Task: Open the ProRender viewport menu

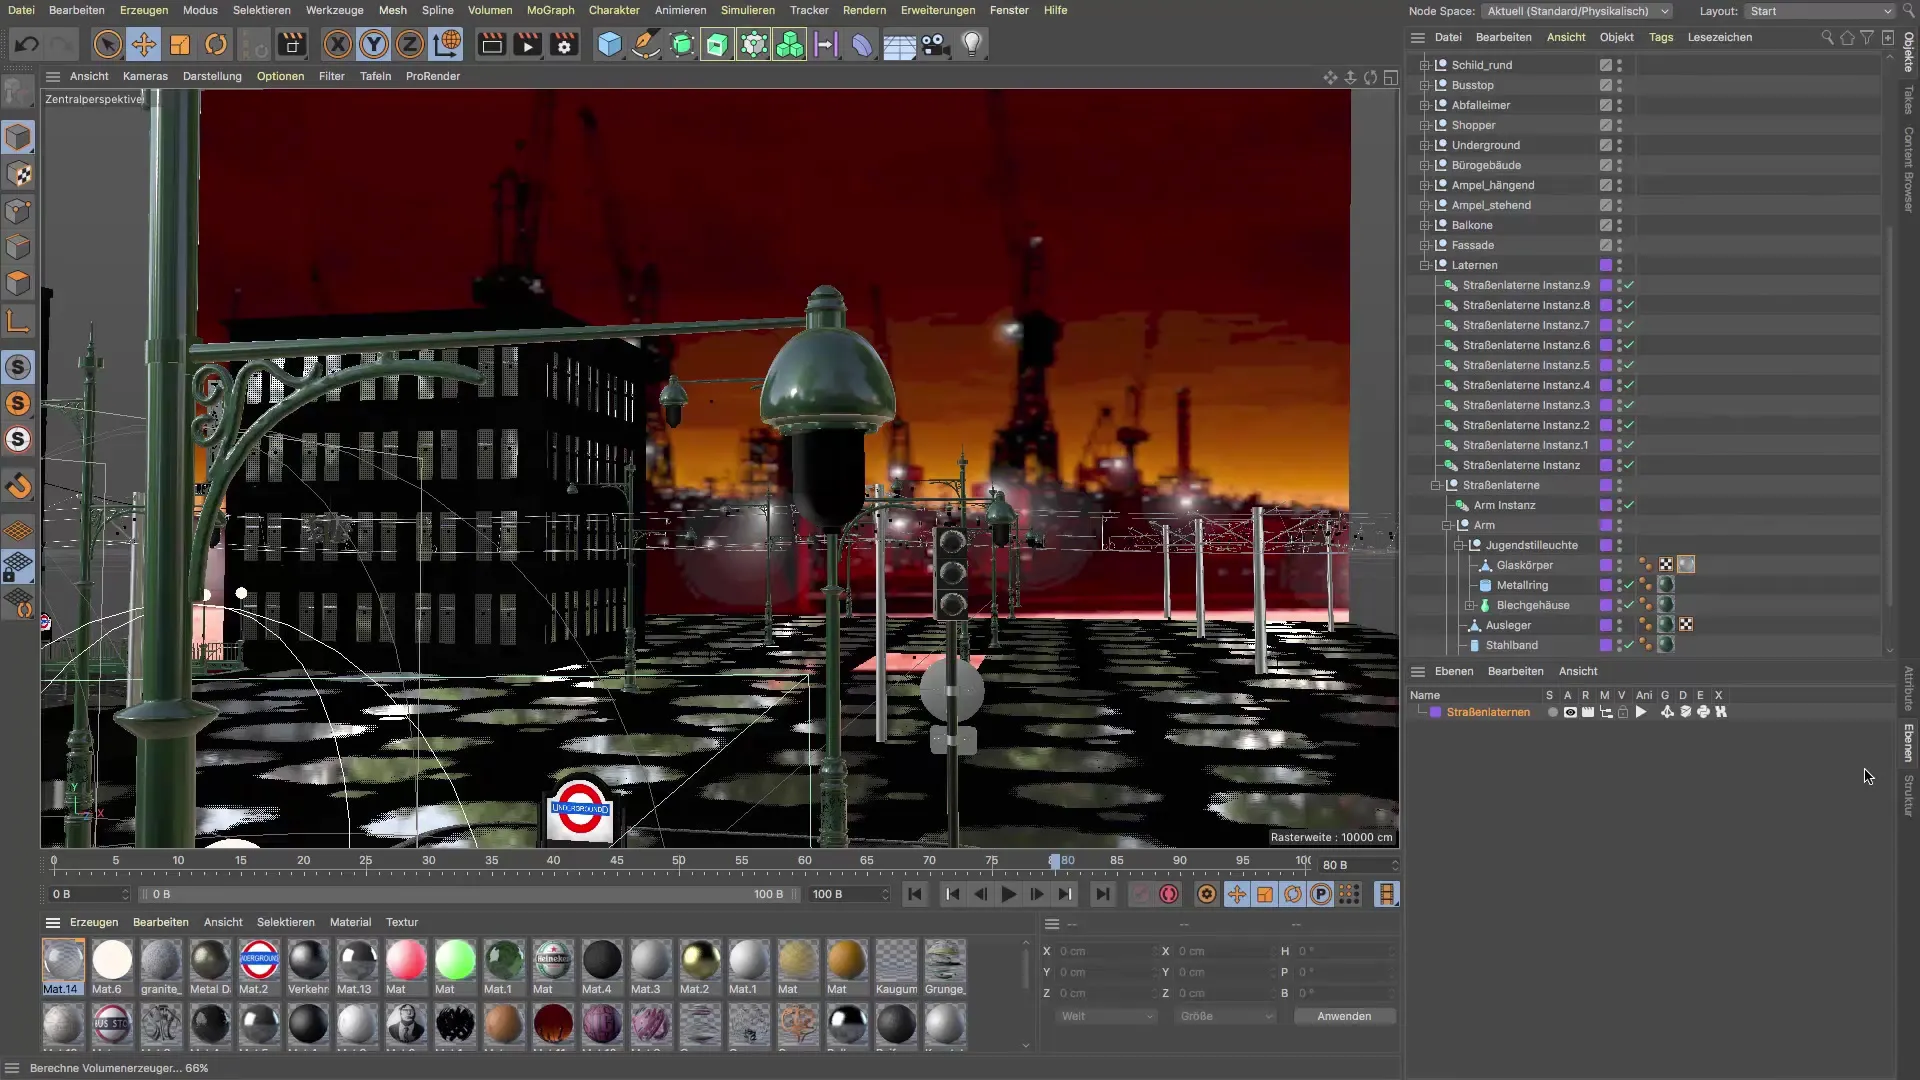Action: pos(433,76)
